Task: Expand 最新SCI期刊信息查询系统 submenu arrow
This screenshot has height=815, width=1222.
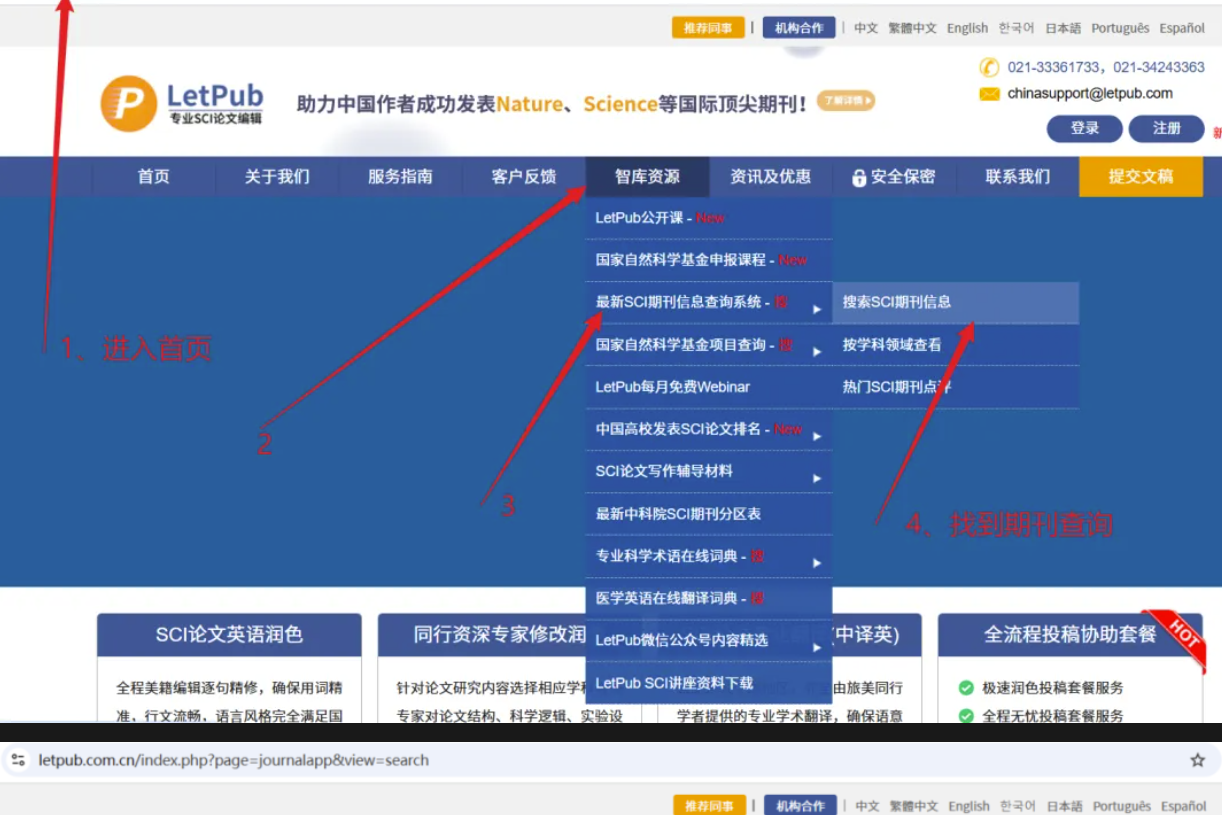Action: pos(817,309)
